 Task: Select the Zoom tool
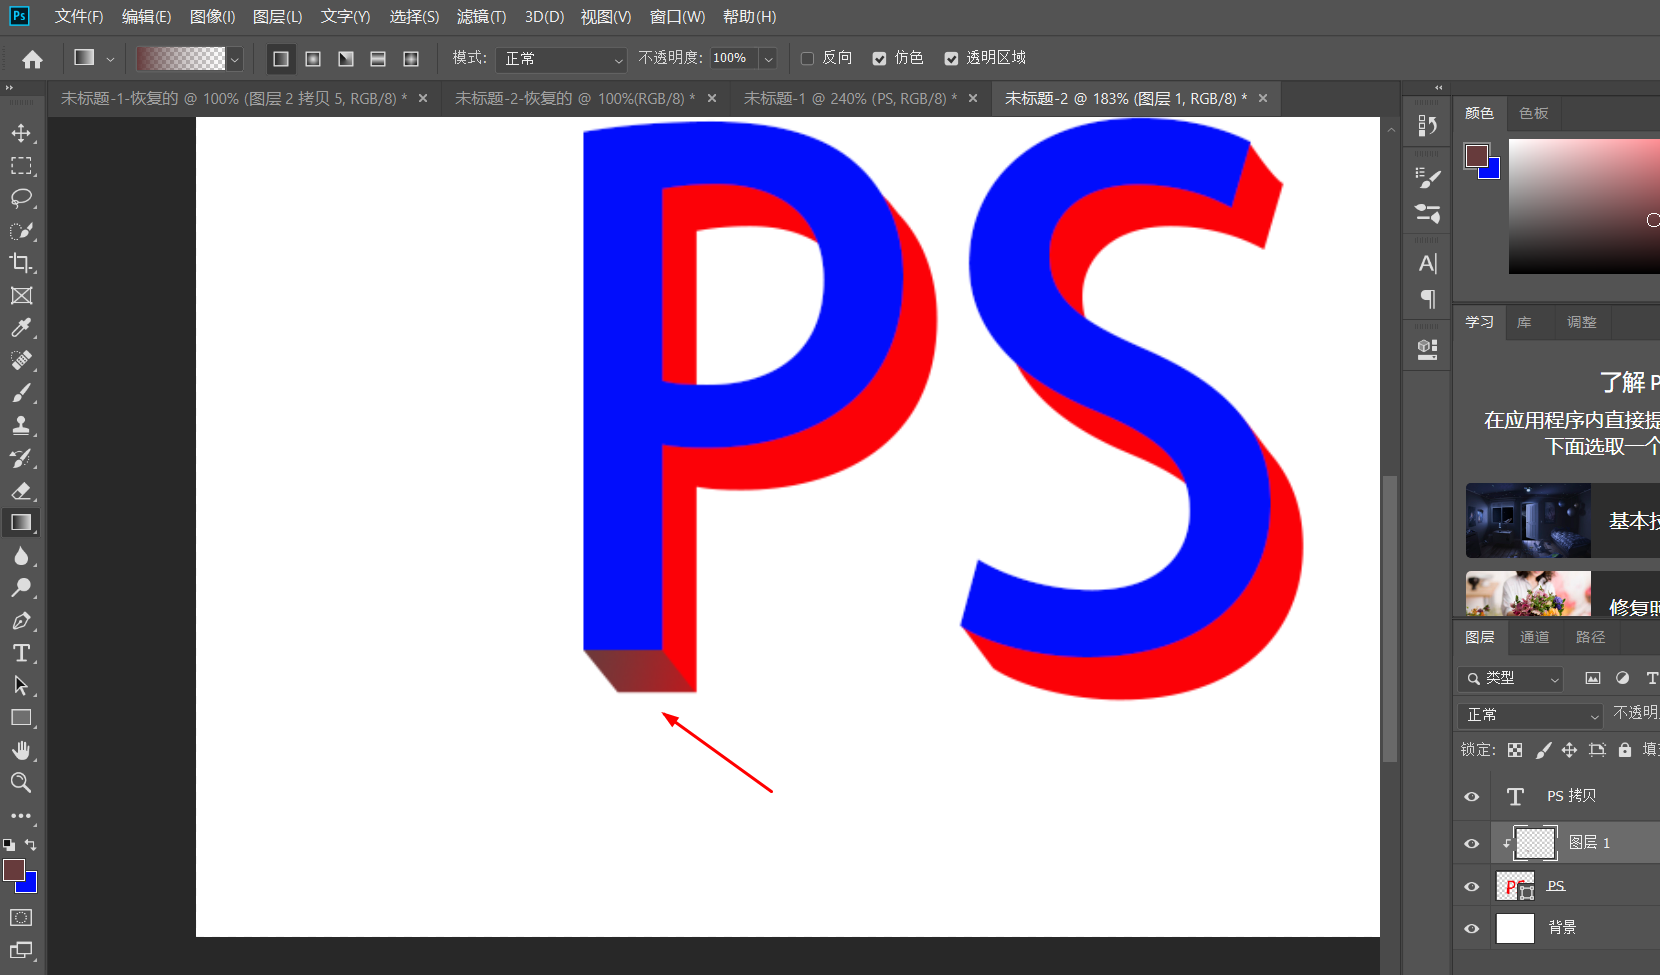[21, 783]
